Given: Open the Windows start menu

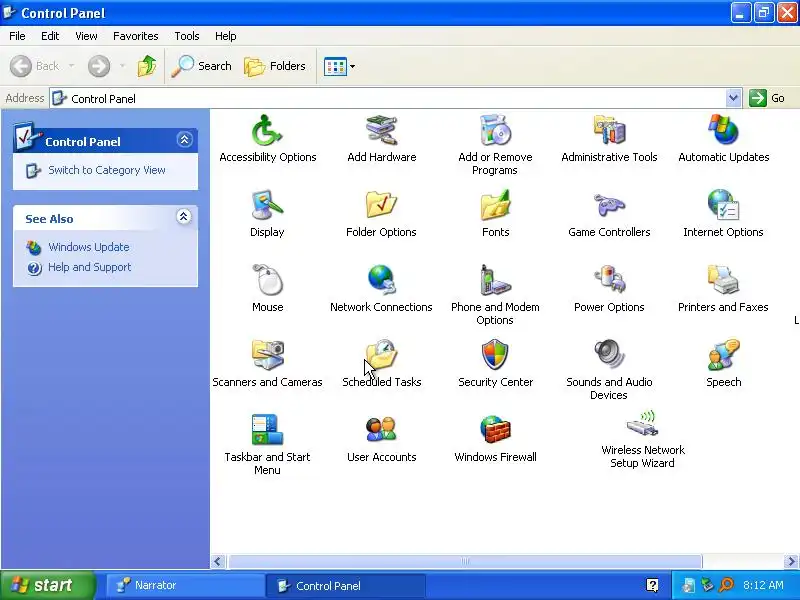Looking at the screenshot, I should pos(47,585).
